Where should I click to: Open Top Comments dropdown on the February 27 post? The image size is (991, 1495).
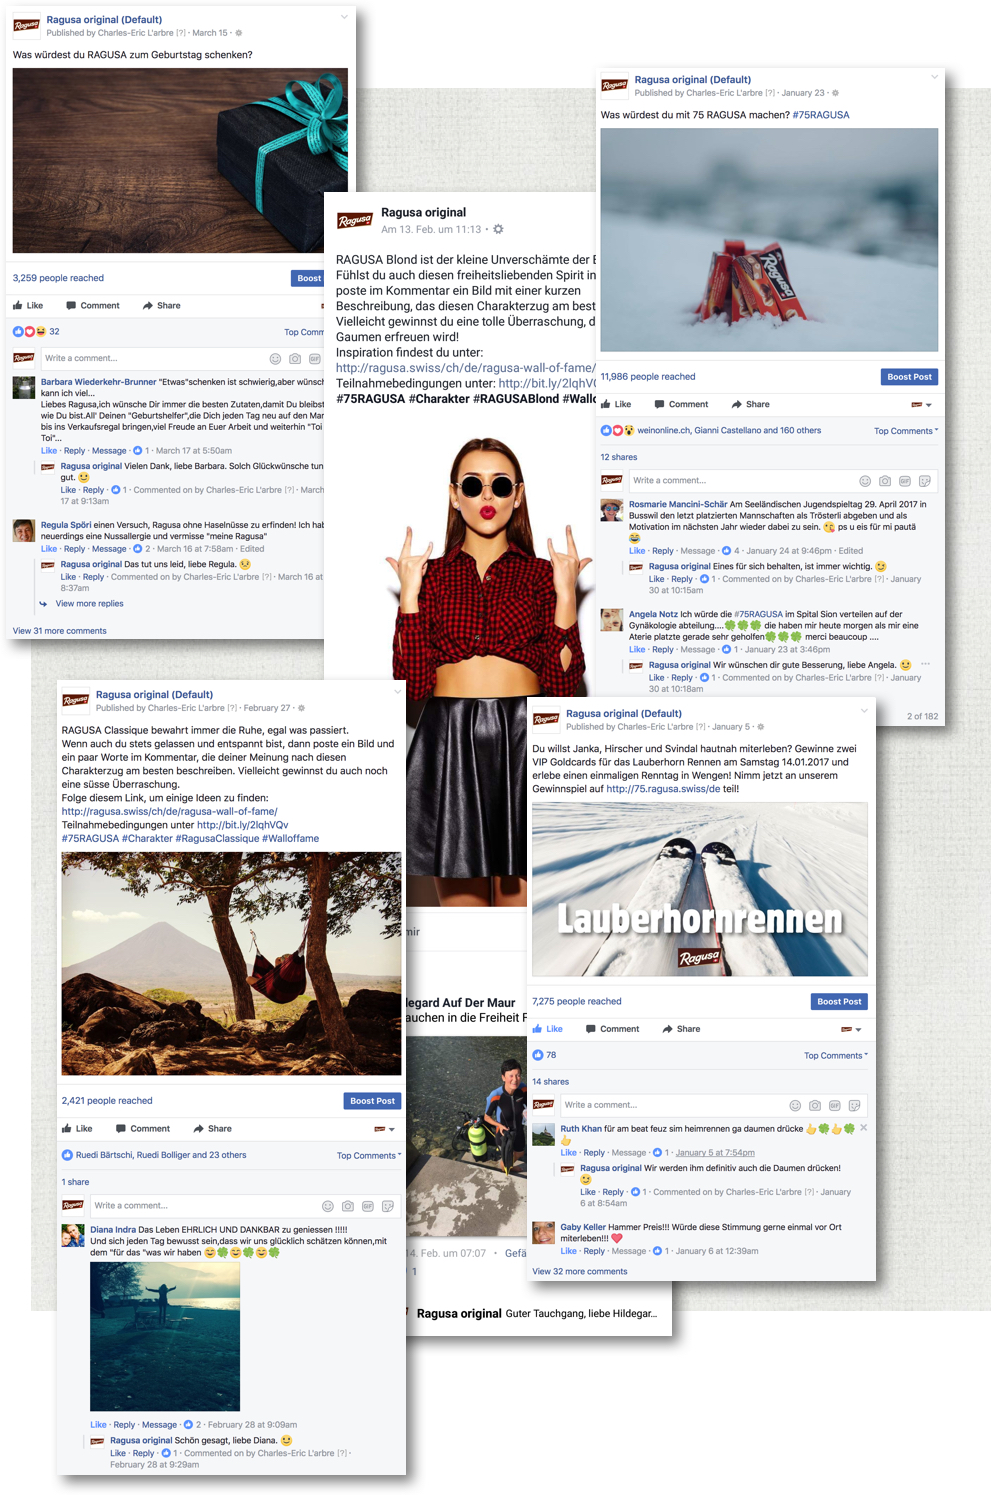tap(369, 1156)
